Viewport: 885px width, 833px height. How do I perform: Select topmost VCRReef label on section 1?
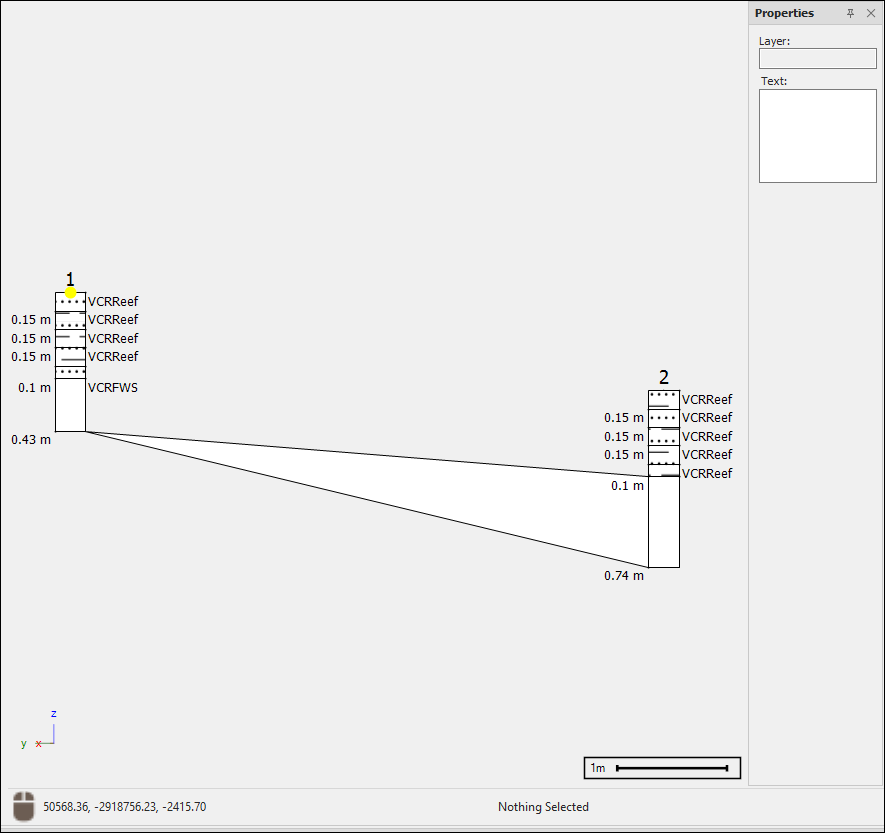click(x=113, y=301)
